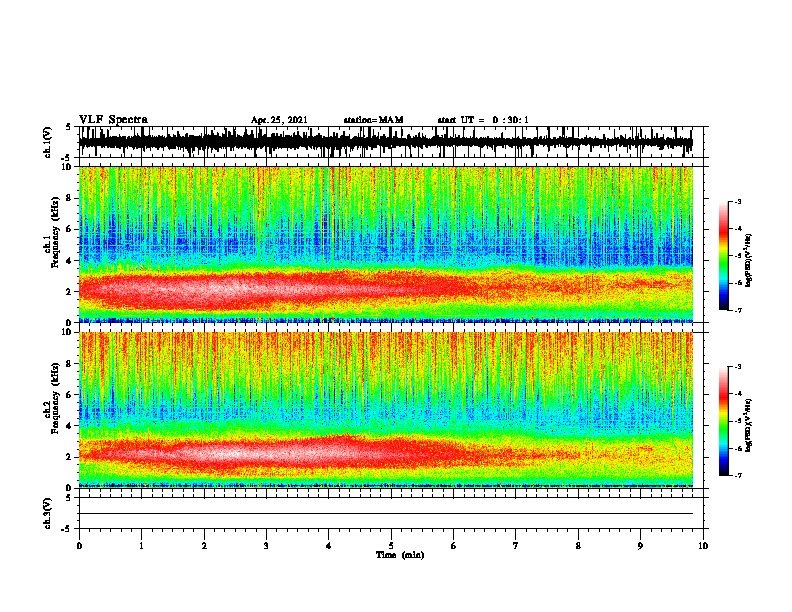Click tick label "9" on the Time axis
Screen dimensions: 792x612
pyautogui.click(x=640, y=546)
